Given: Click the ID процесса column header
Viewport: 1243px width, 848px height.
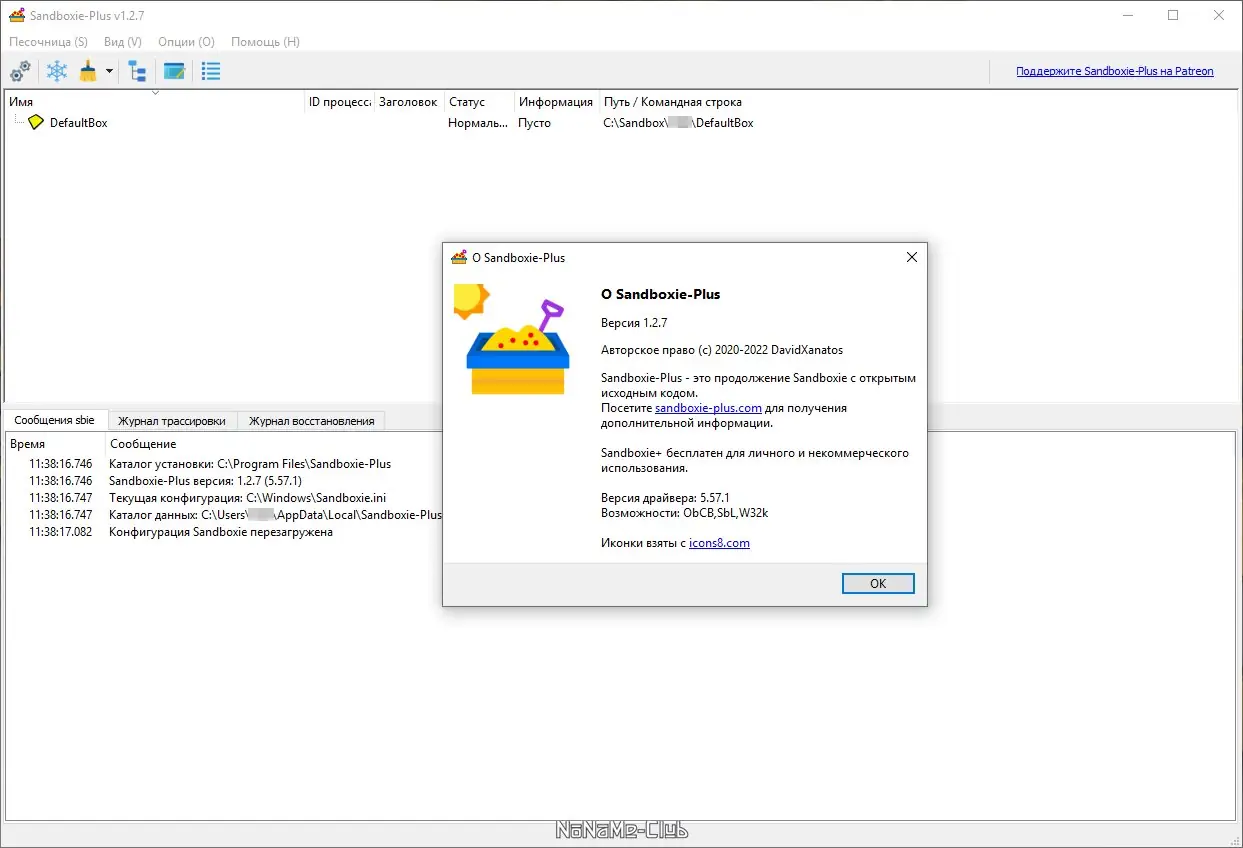Looking at the screenshot, I should [x=339, y=102].
